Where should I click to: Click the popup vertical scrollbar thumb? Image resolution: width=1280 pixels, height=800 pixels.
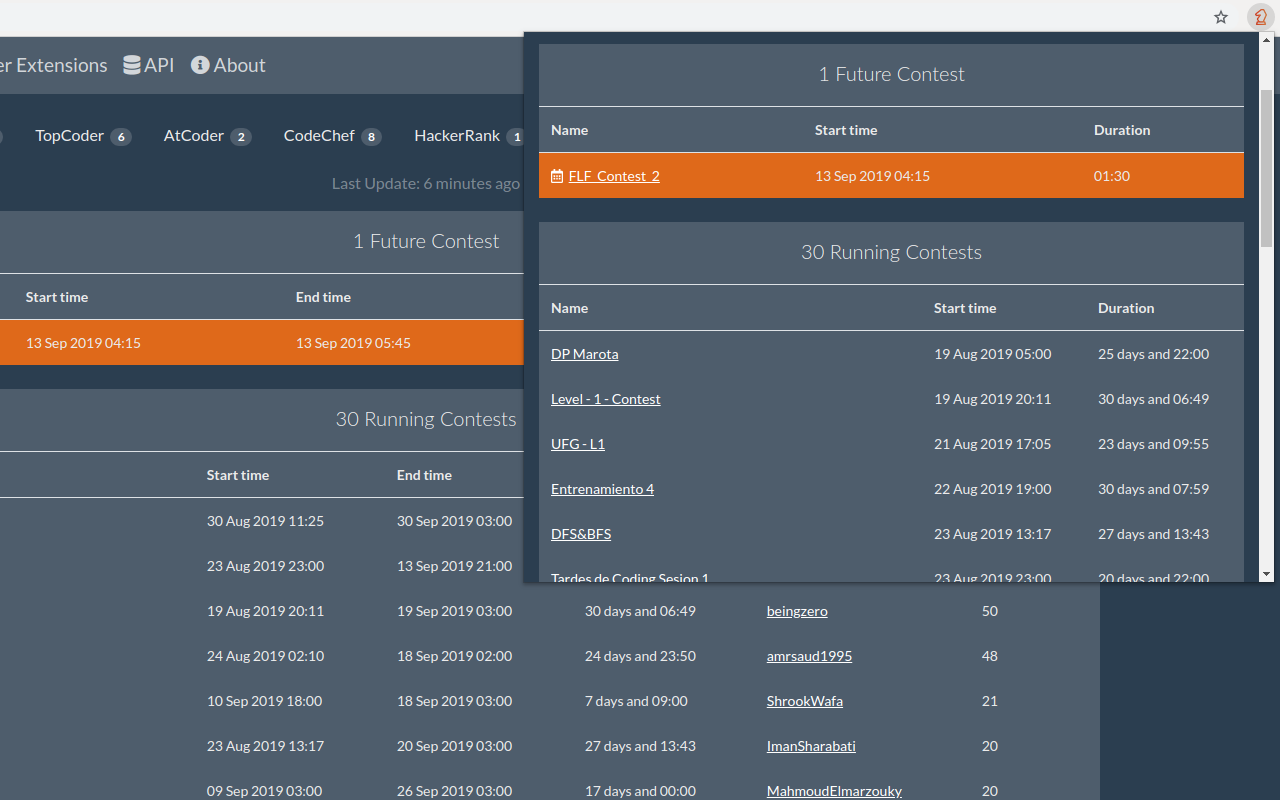point(1266,168)
